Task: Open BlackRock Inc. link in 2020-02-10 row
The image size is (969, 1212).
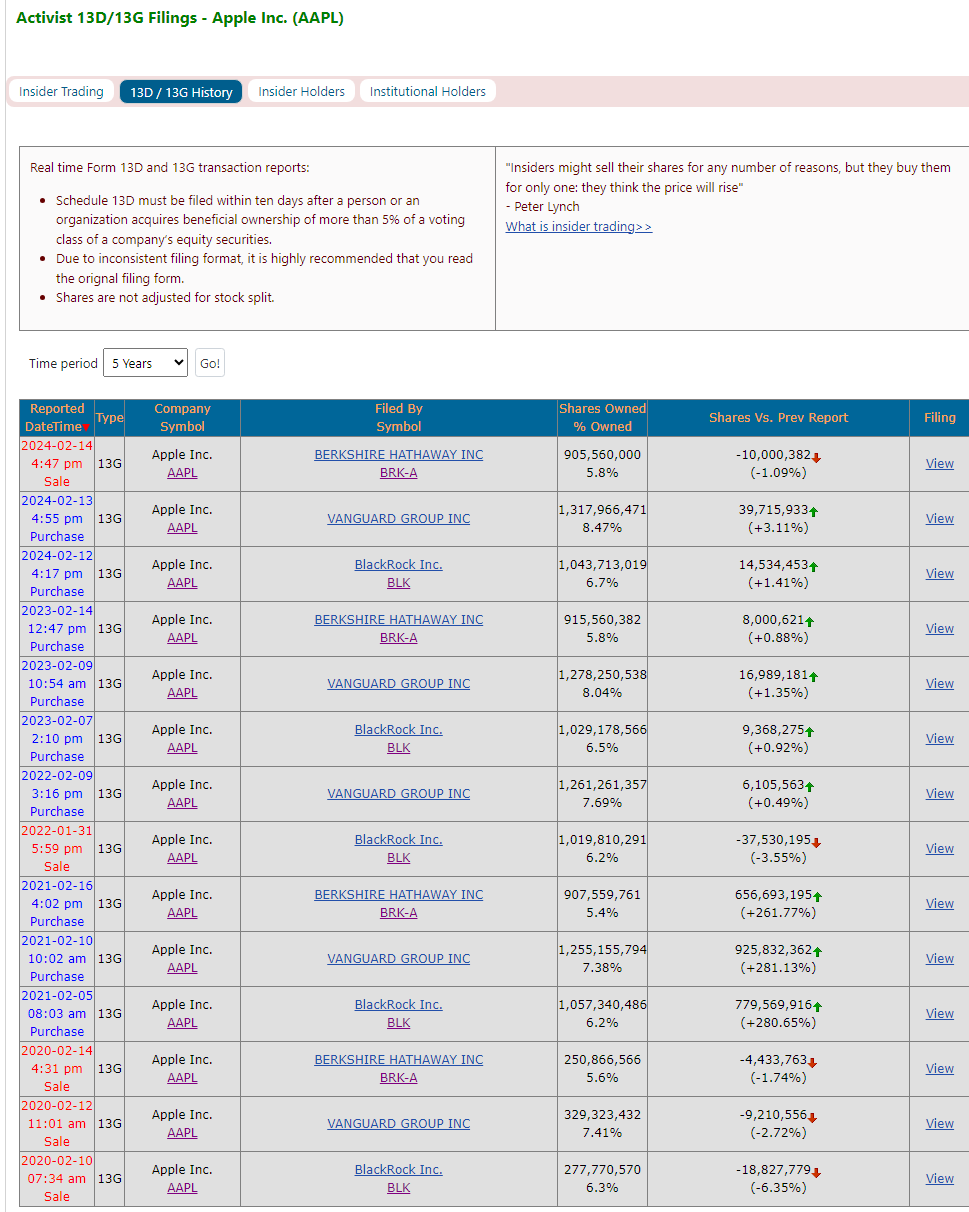Action: point(399,1170)
